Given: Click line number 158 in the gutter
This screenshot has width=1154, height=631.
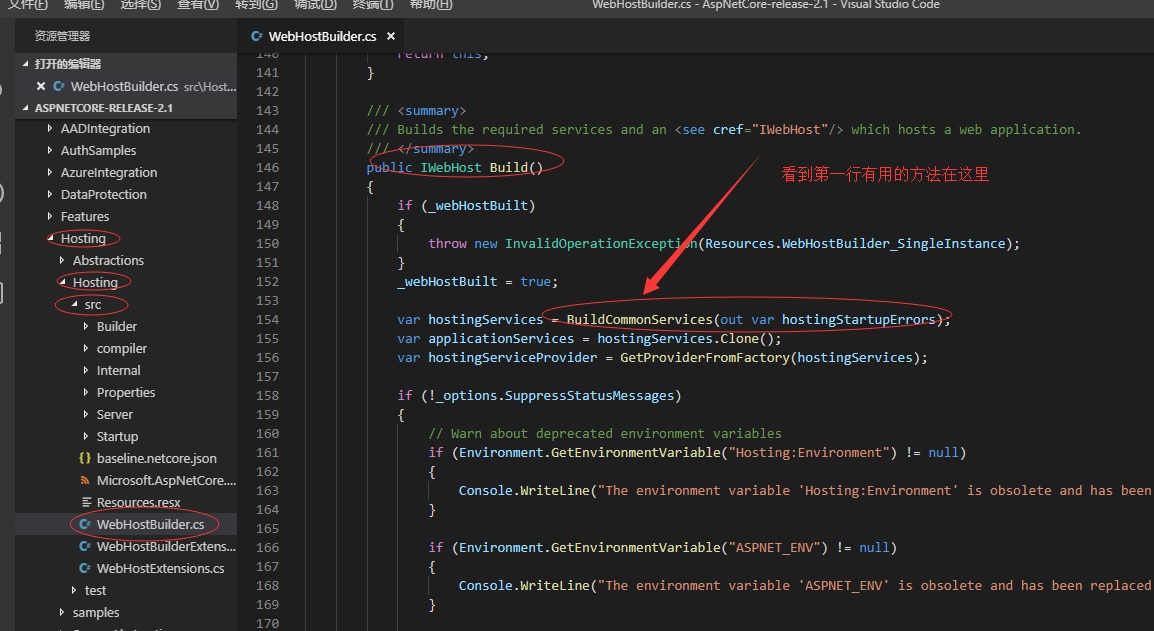Looking at the screenshot, I should tap(267, 395).
